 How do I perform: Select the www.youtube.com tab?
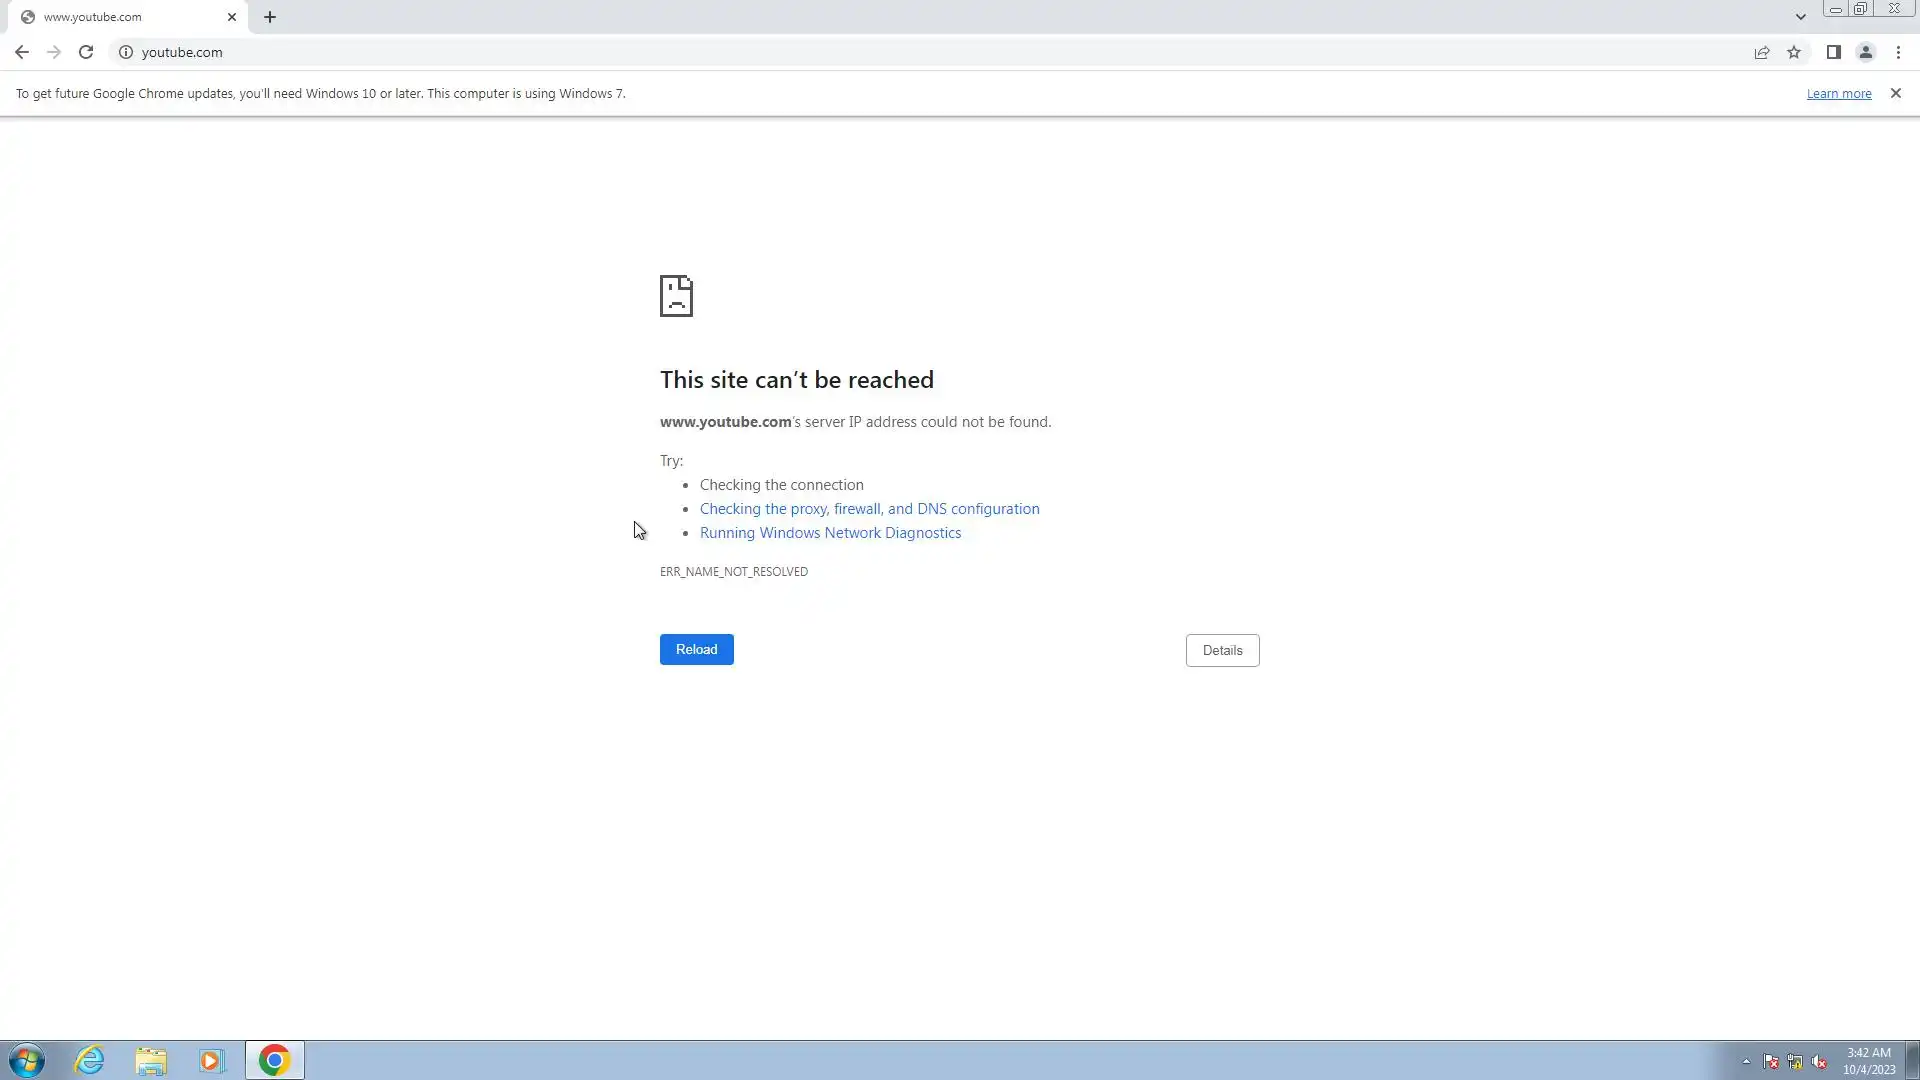click(120, 17)
